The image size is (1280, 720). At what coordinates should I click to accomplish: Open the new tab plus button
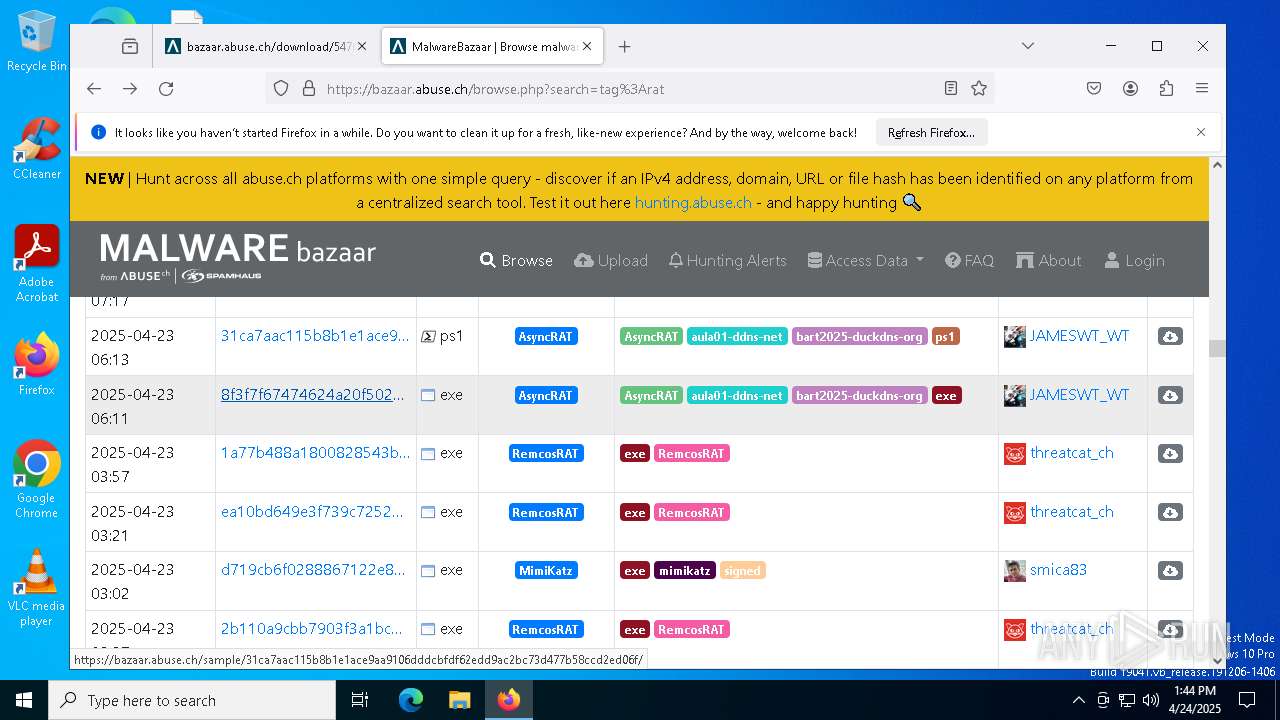624,46
